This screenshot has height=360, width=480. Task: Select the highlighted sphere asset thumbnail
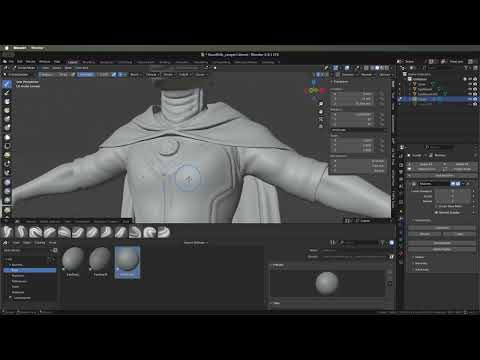[x=127, y=262]
